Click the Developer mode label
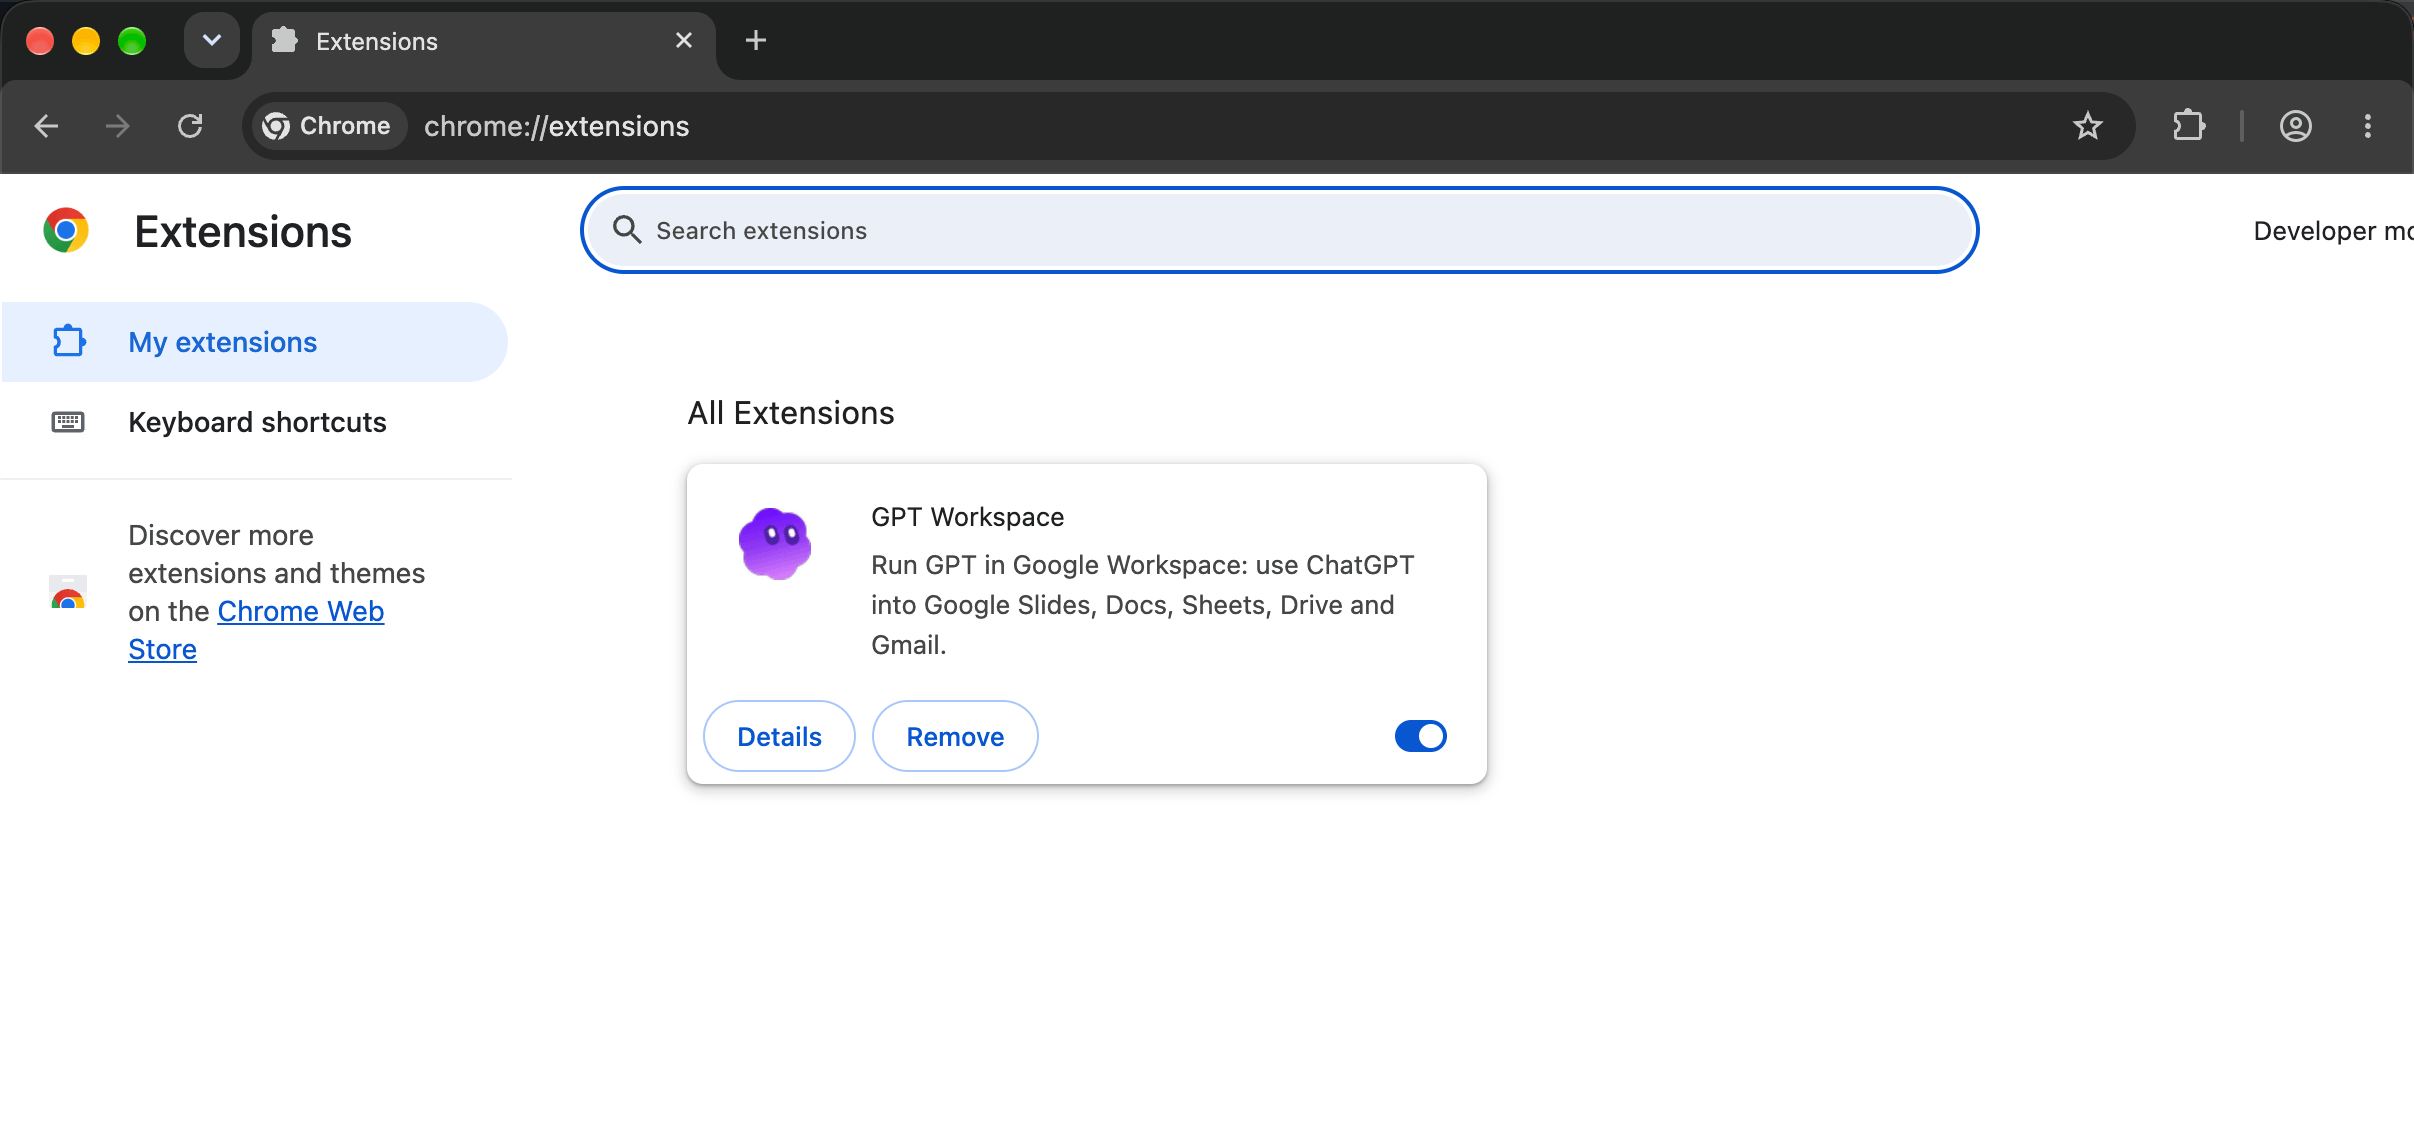2414x1148 pixels. (2333, 231)
